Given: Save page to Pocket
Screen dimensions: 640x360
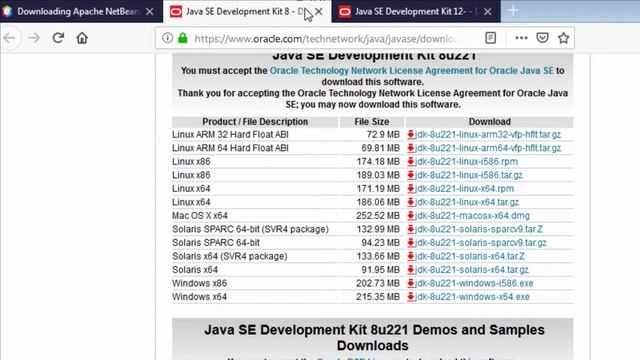Looking at the screenshot, I should (x=542, y=38).
